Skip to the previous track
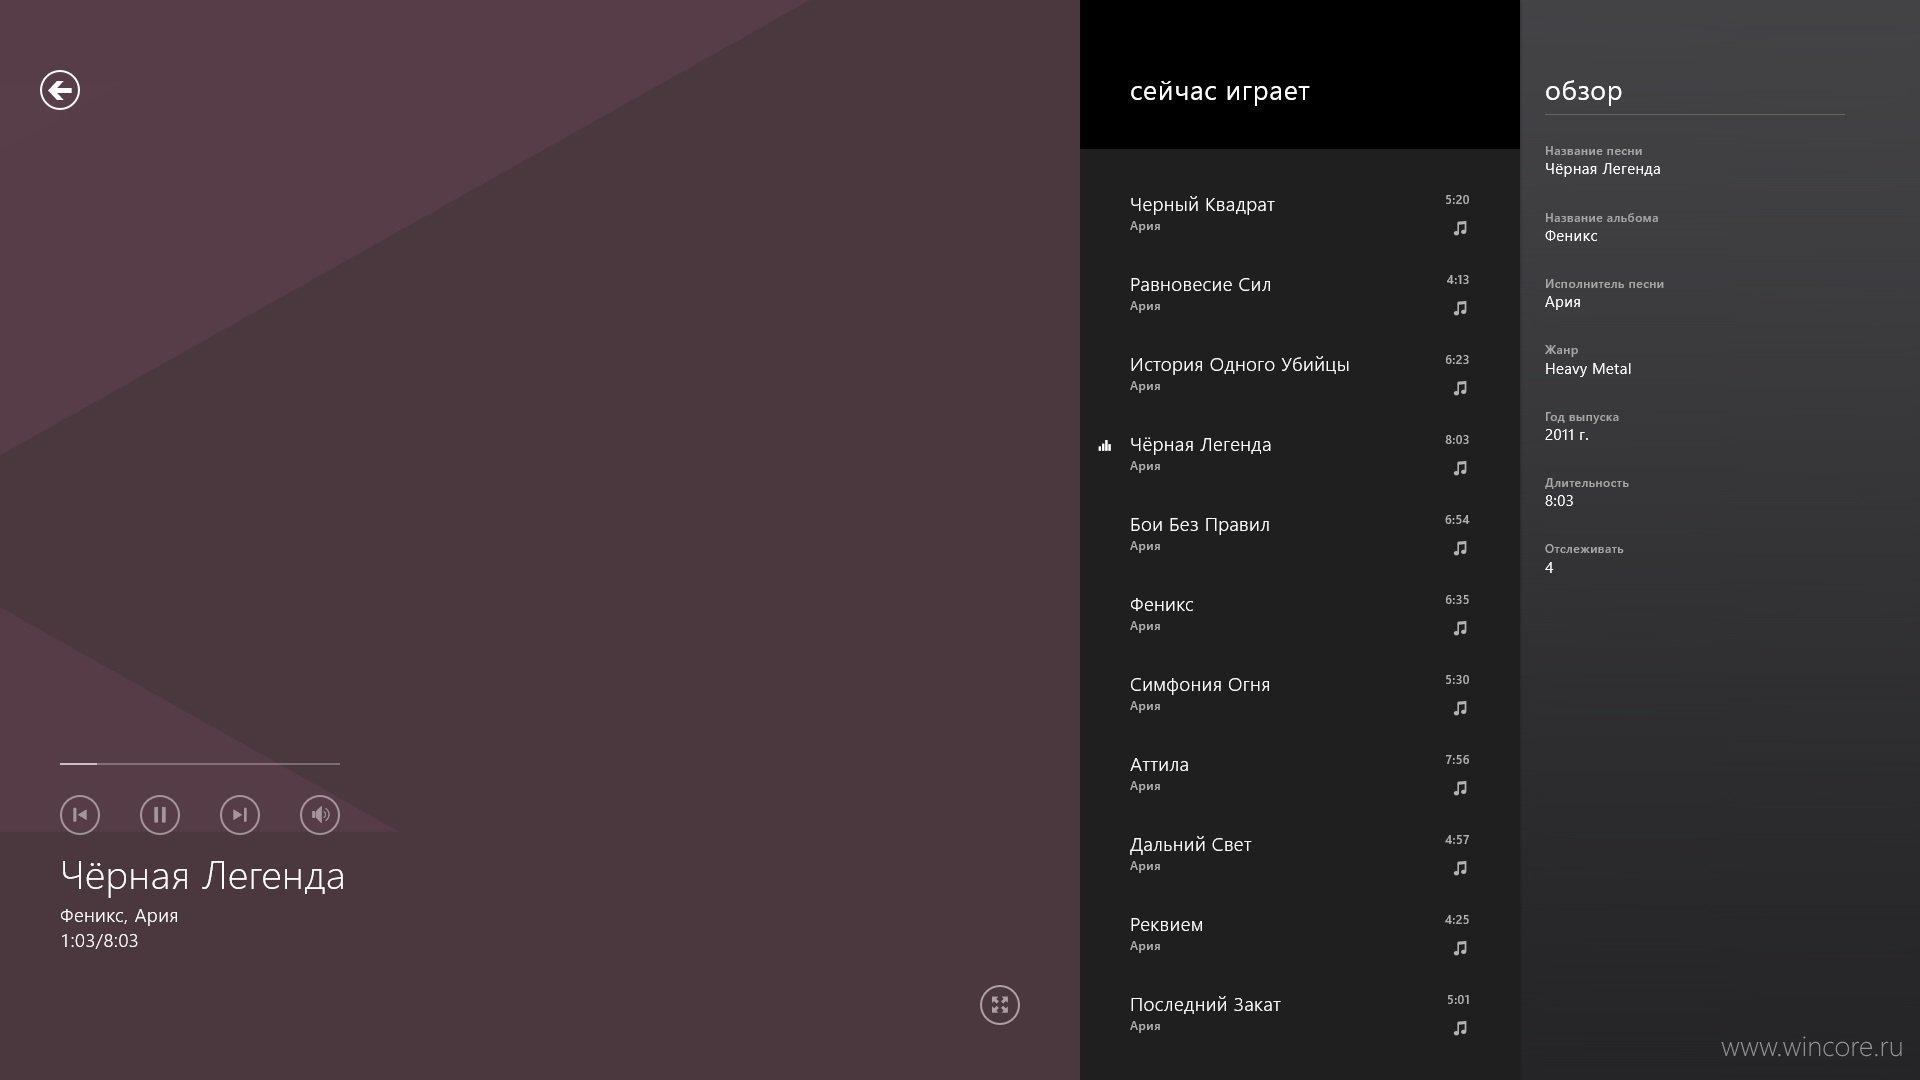 (x=80, y=815)
